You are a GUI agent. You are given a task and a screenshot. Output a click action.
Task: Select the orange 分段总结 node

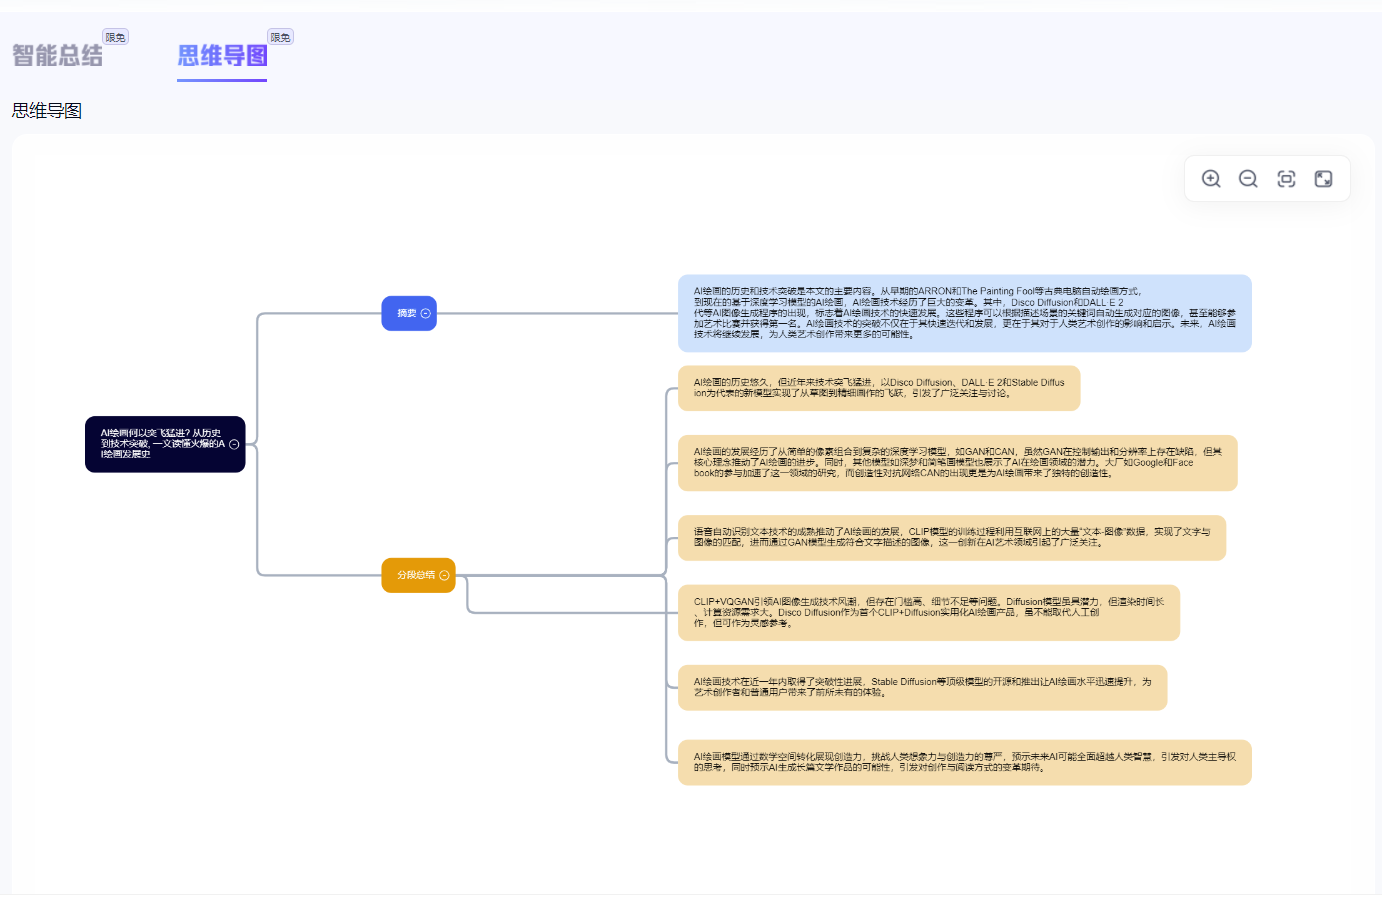(414, 576)
